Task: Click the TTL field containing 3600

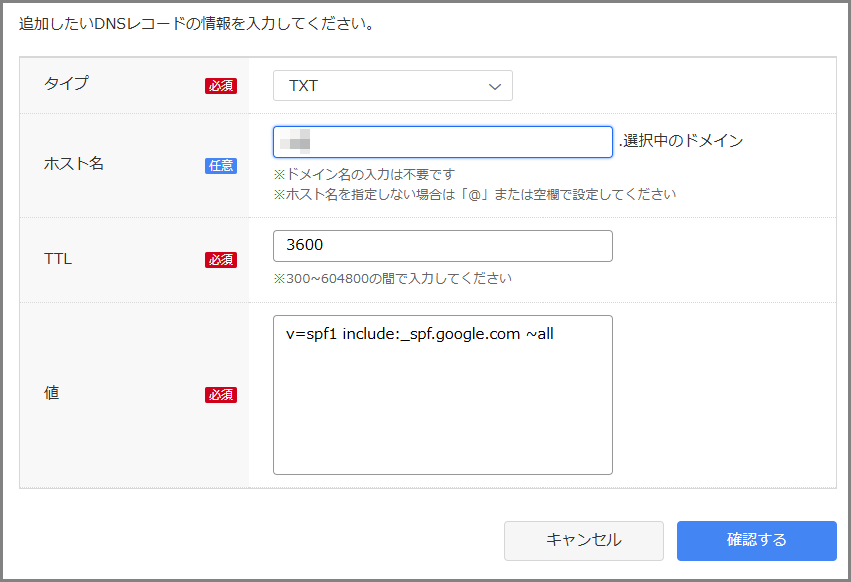Action: (442, 246)
